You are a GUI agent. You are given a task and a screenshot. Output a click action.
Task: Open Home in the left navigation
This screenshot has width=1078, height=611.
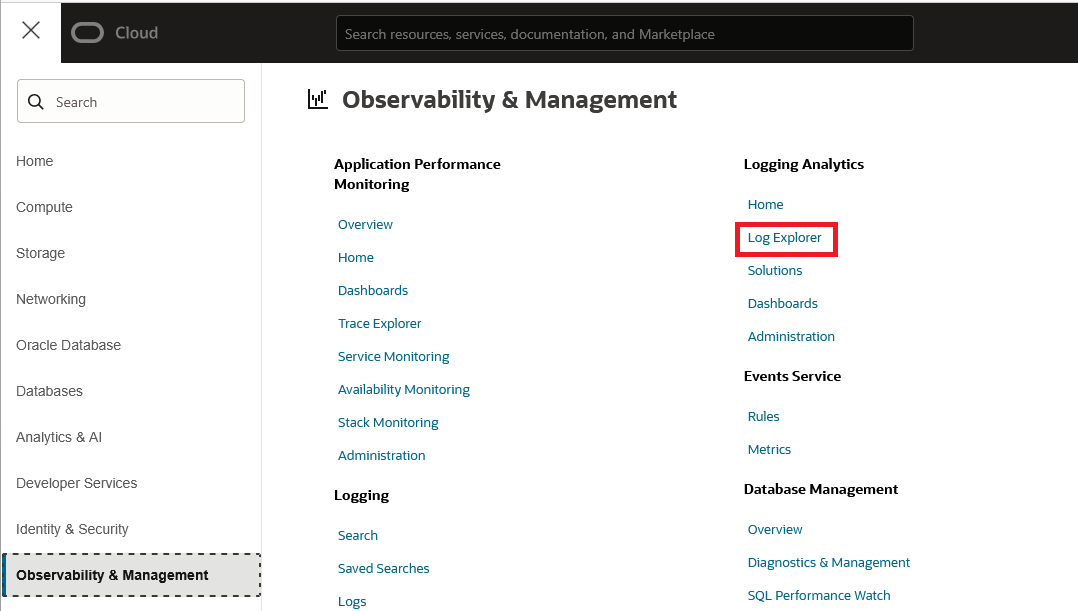(x=34, y=161)
